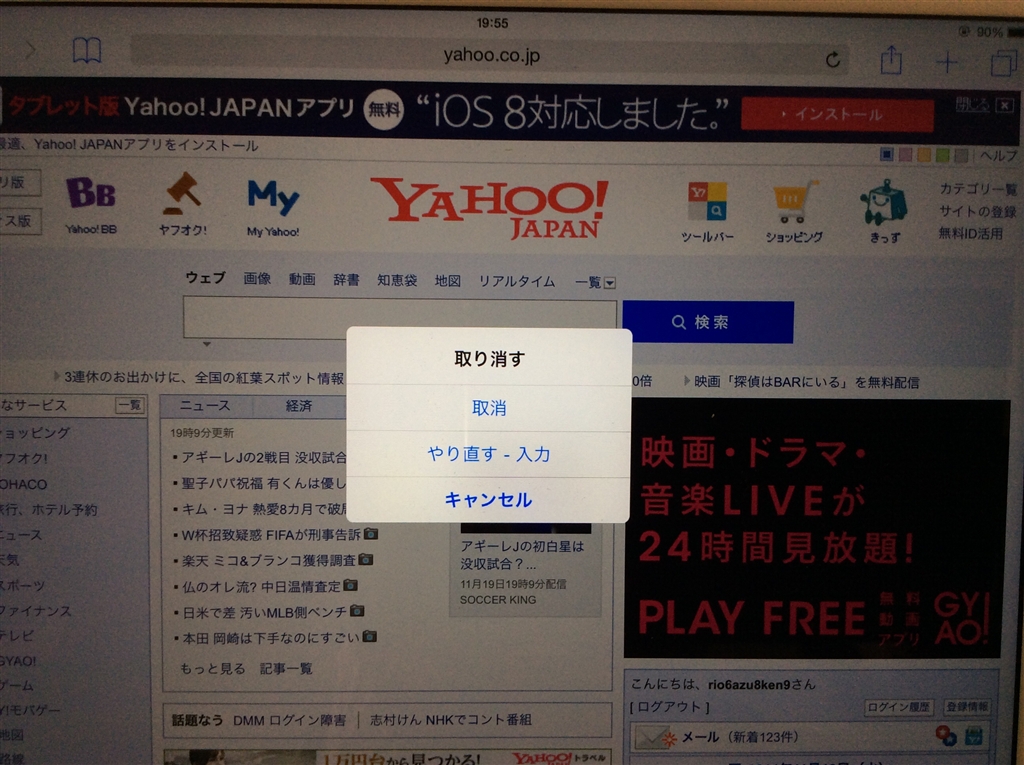Open the ツールバー icon

[707, 212]
